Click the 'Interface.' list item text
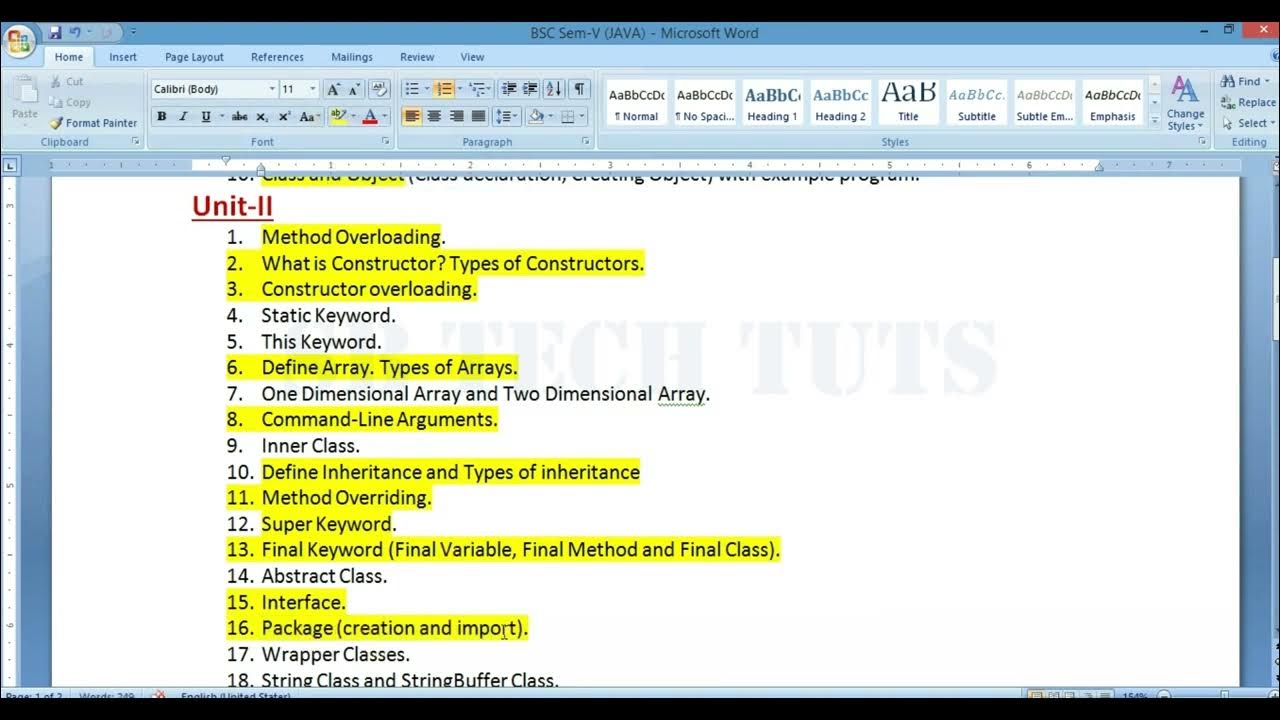 point(303,602)
